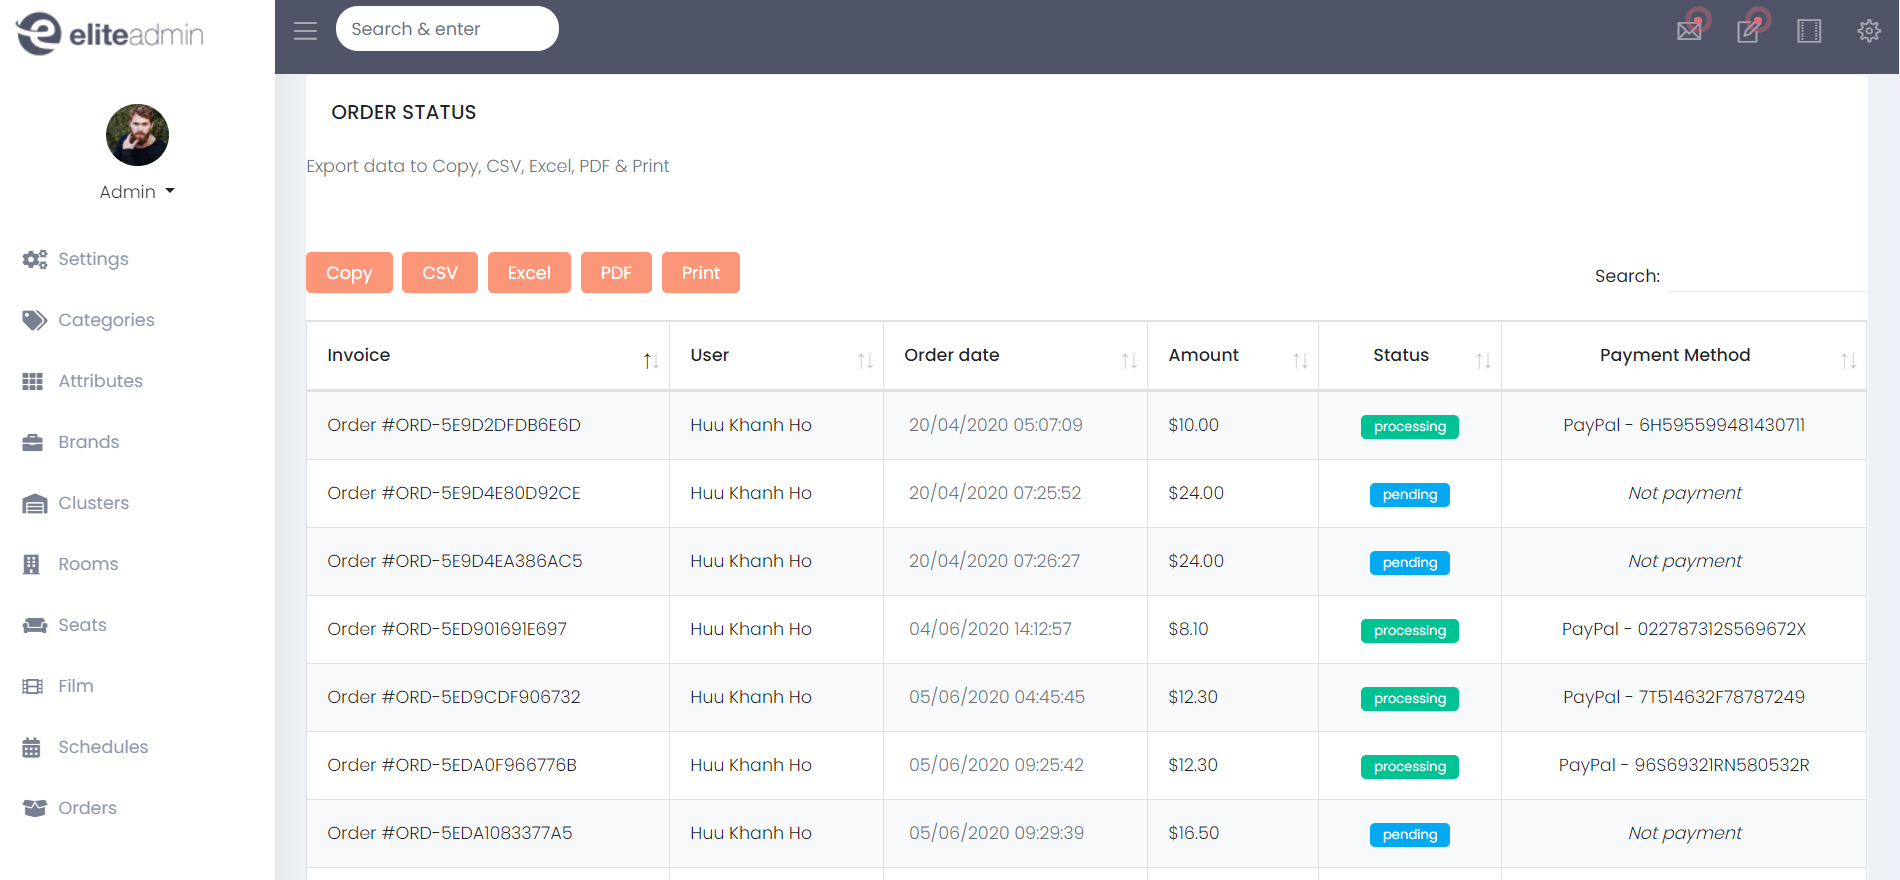The height and width of the screenshot is (880, 1900).
Task: Go to Schedules in the sidebar
Action: (x=102, y=747)
